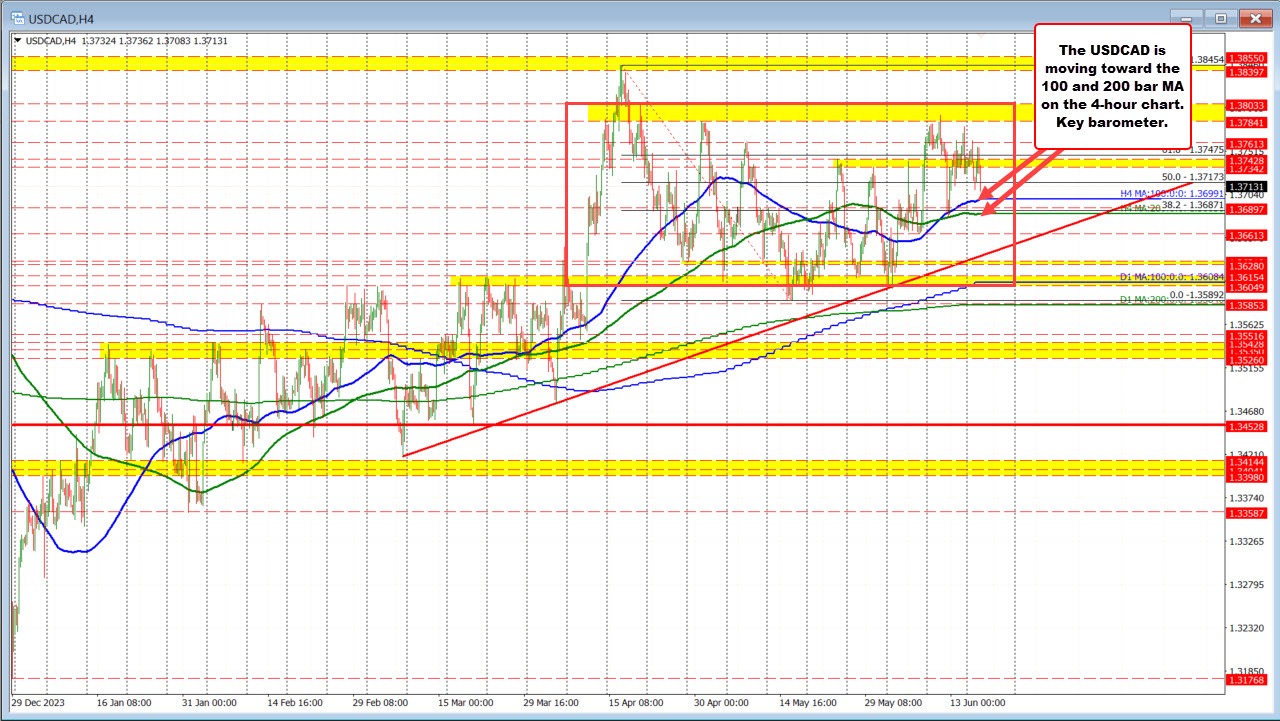Viewport: 1280px width, 721px height.
Task: Click the minimize button on the chart window
Action: pyautogui.click(x=1186, y=17)
